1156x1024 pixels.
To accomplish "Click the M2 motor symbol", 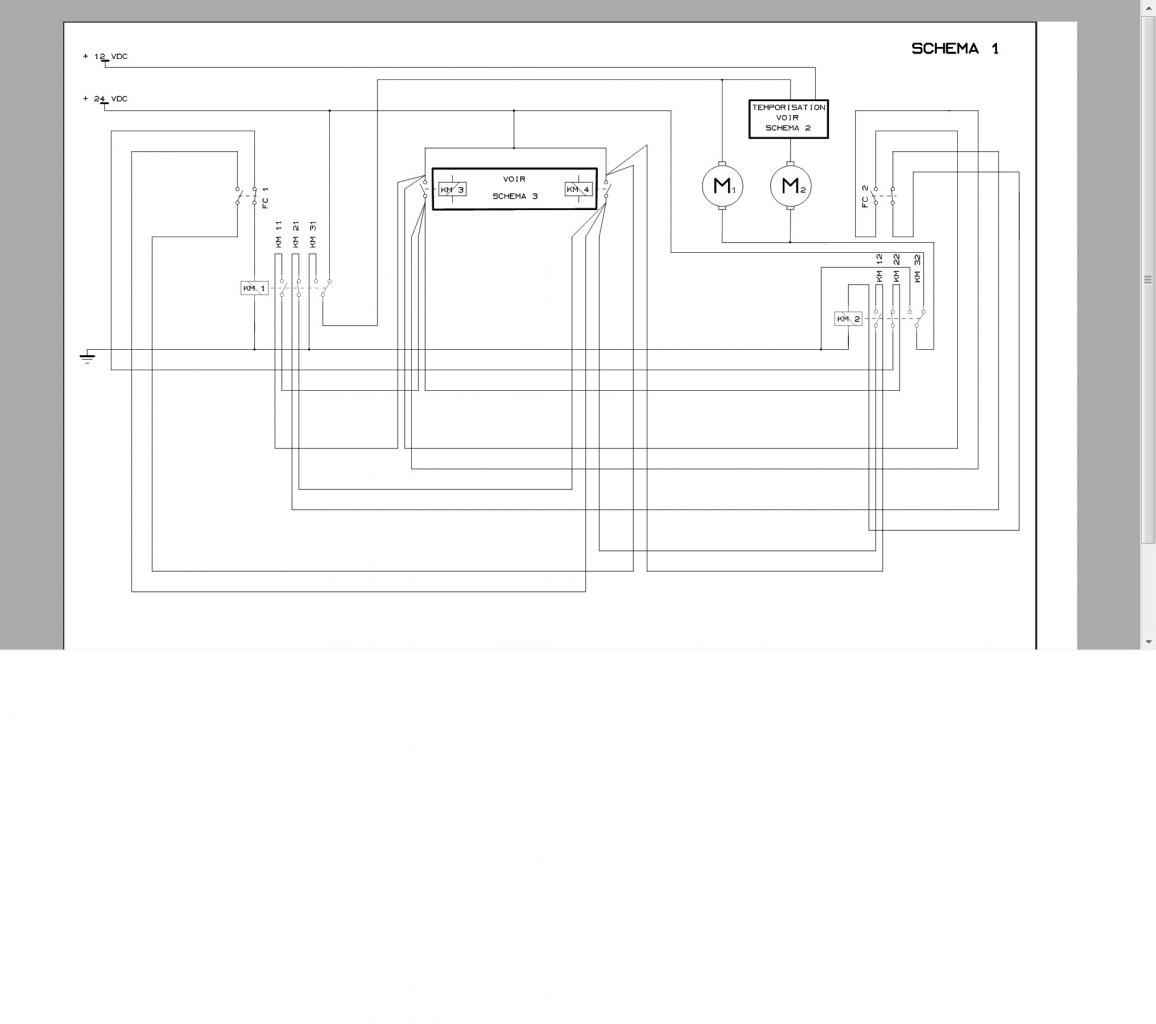I will tap(790, 186).
